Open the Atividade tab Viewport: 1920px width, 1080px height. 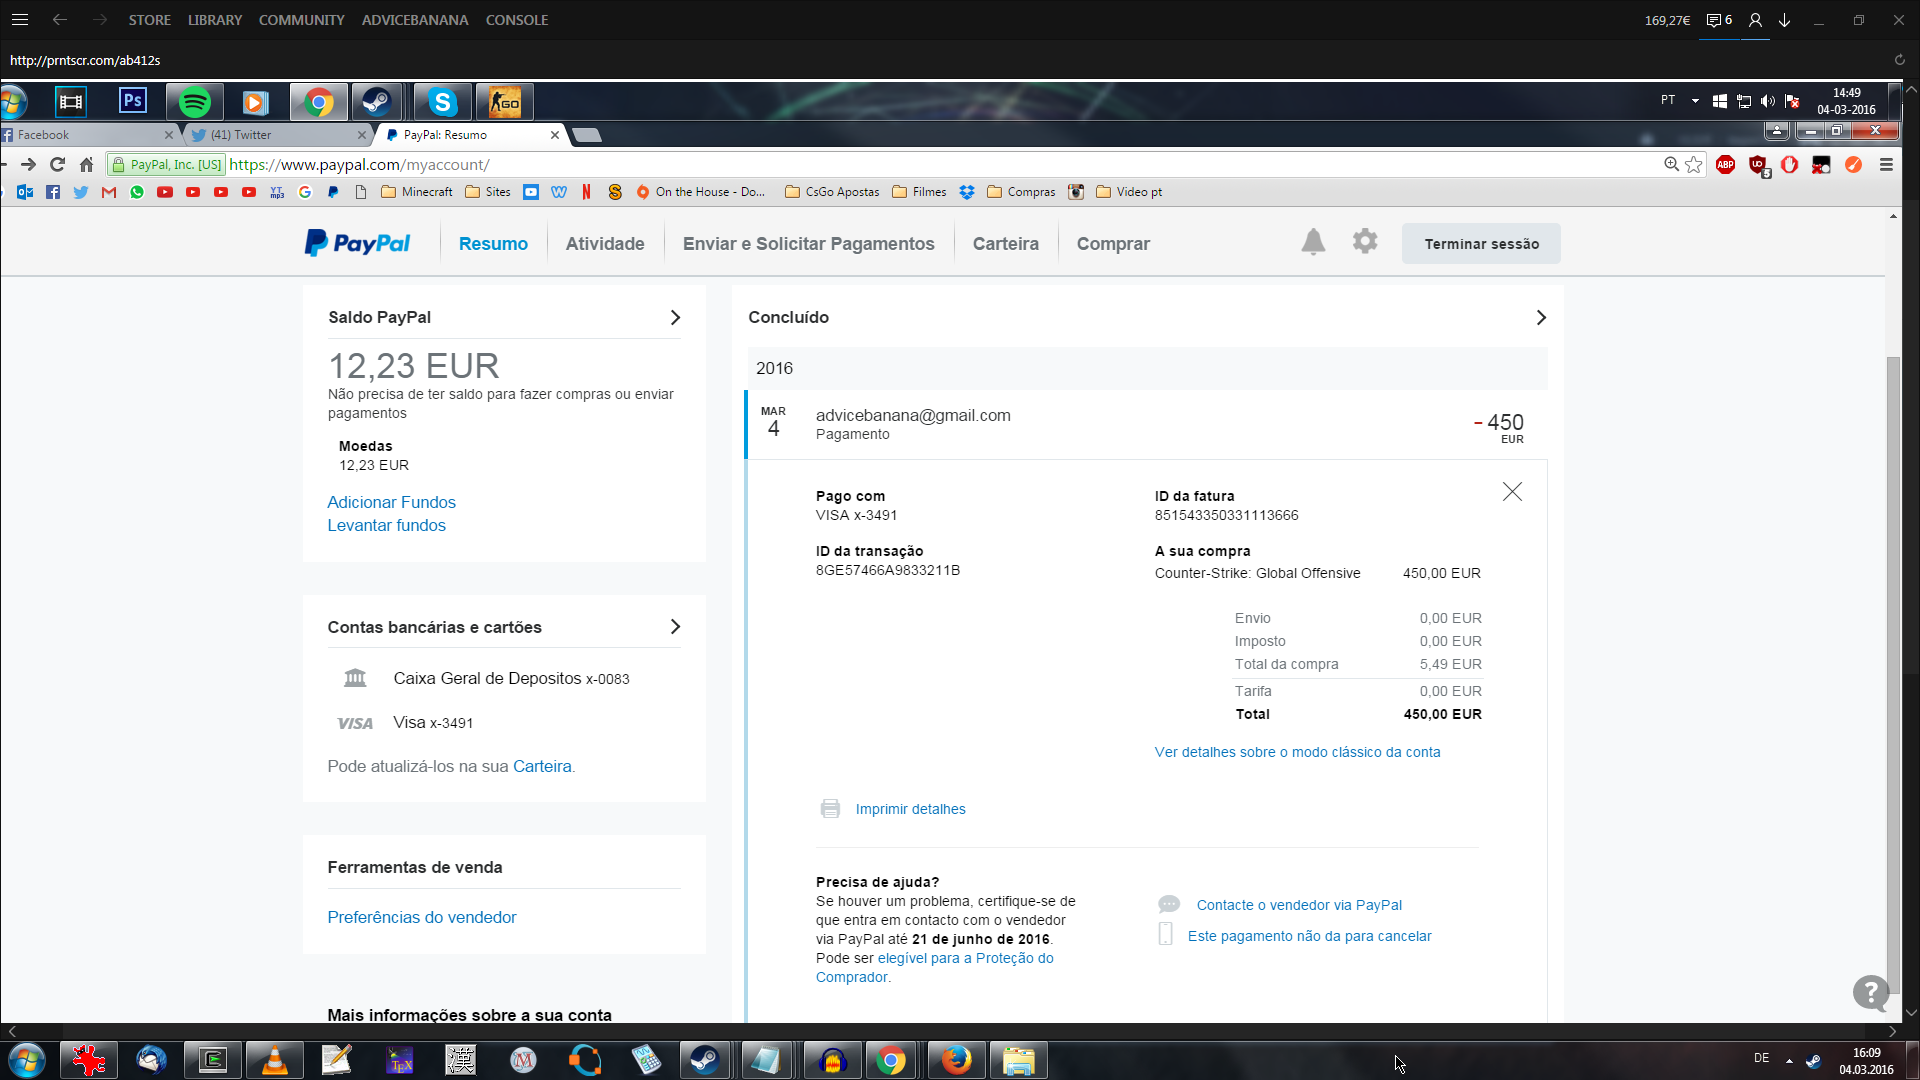coord(605,244)
